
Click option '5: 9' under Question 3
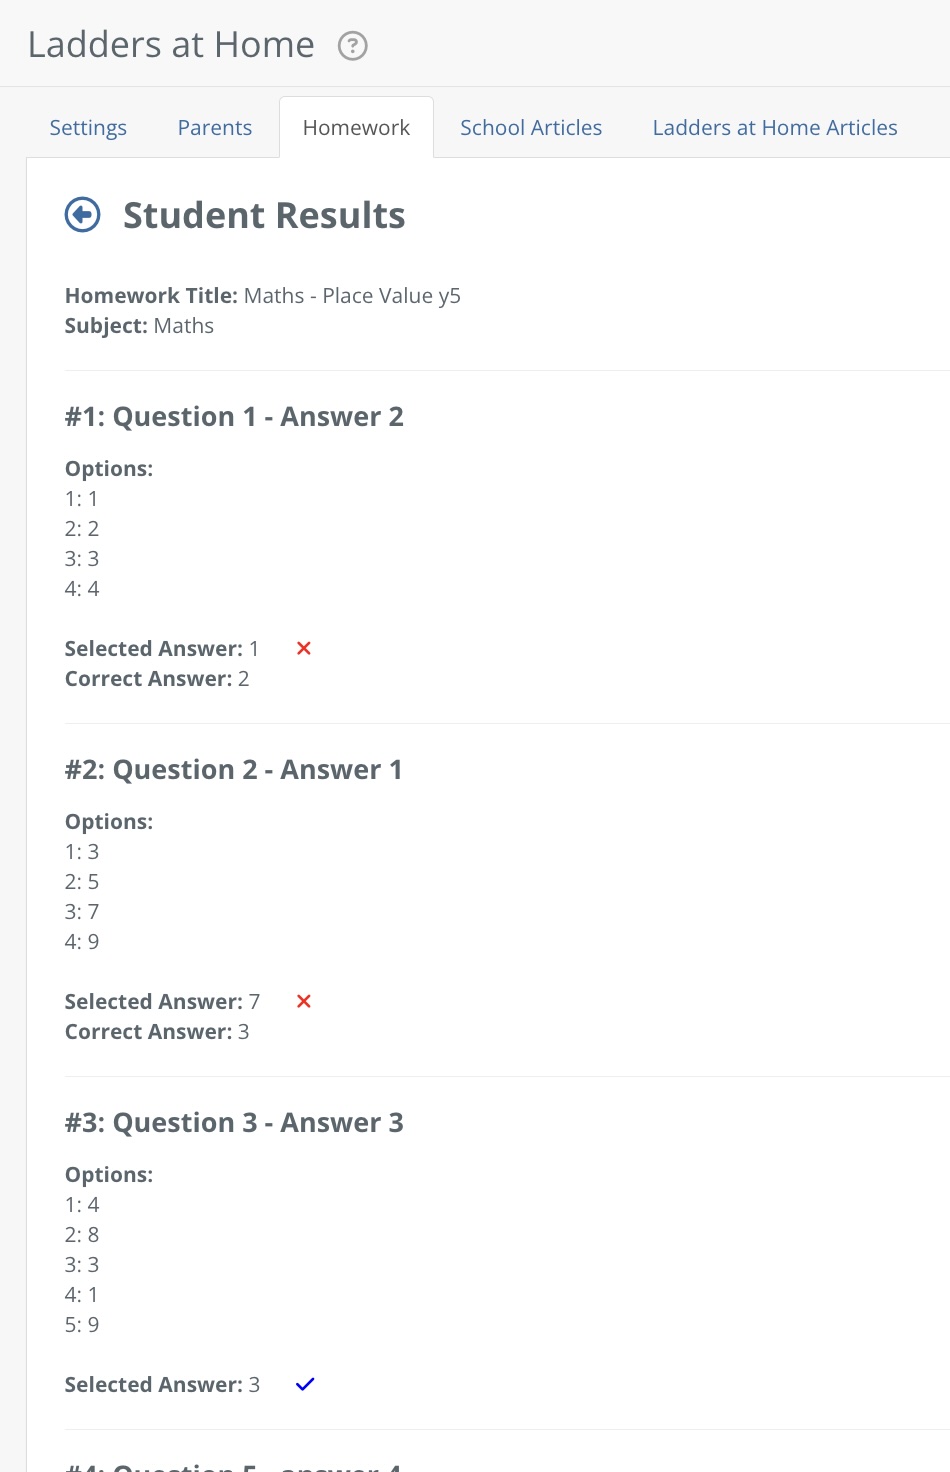tap(82, 1325)
